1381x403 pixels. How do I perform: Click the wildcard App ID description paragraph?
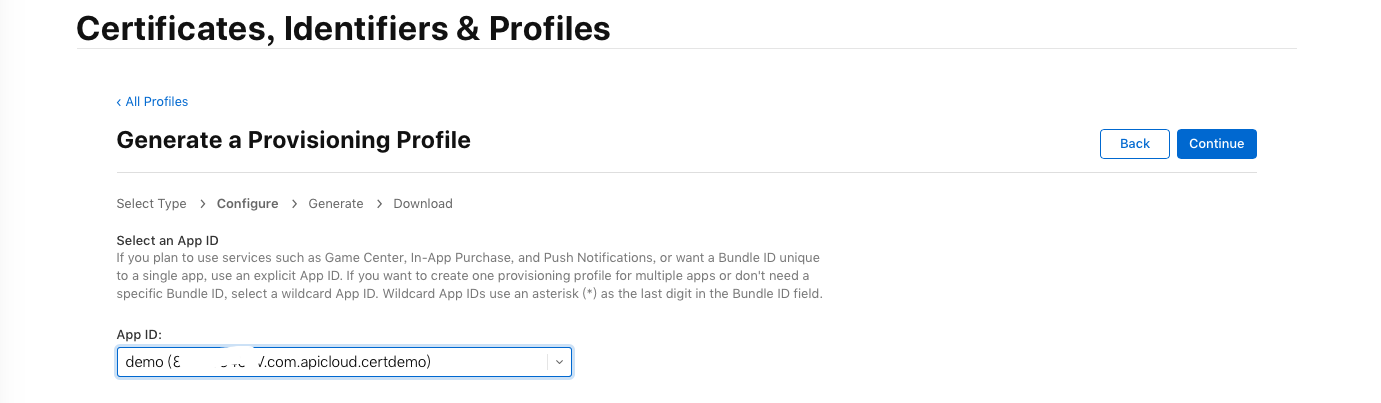(x=469, y=276)
